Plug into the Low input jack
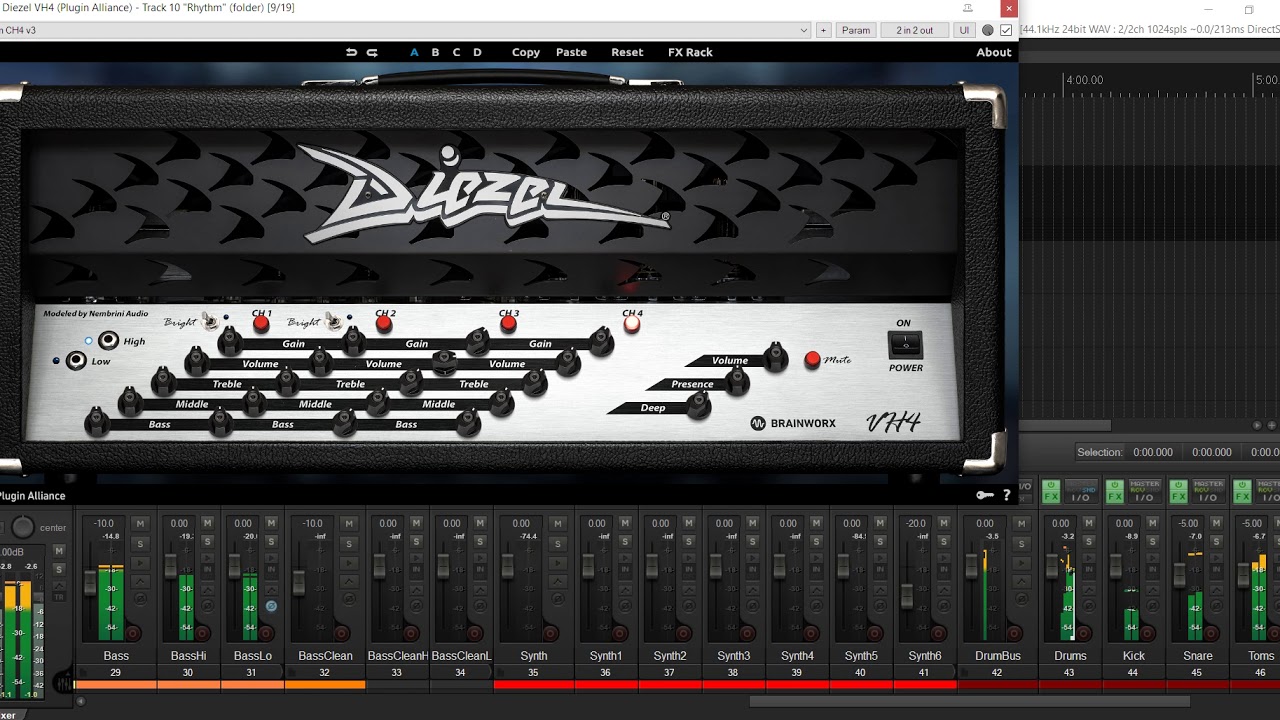This screenshot has height=720, width=1280. tap(75, 361)
